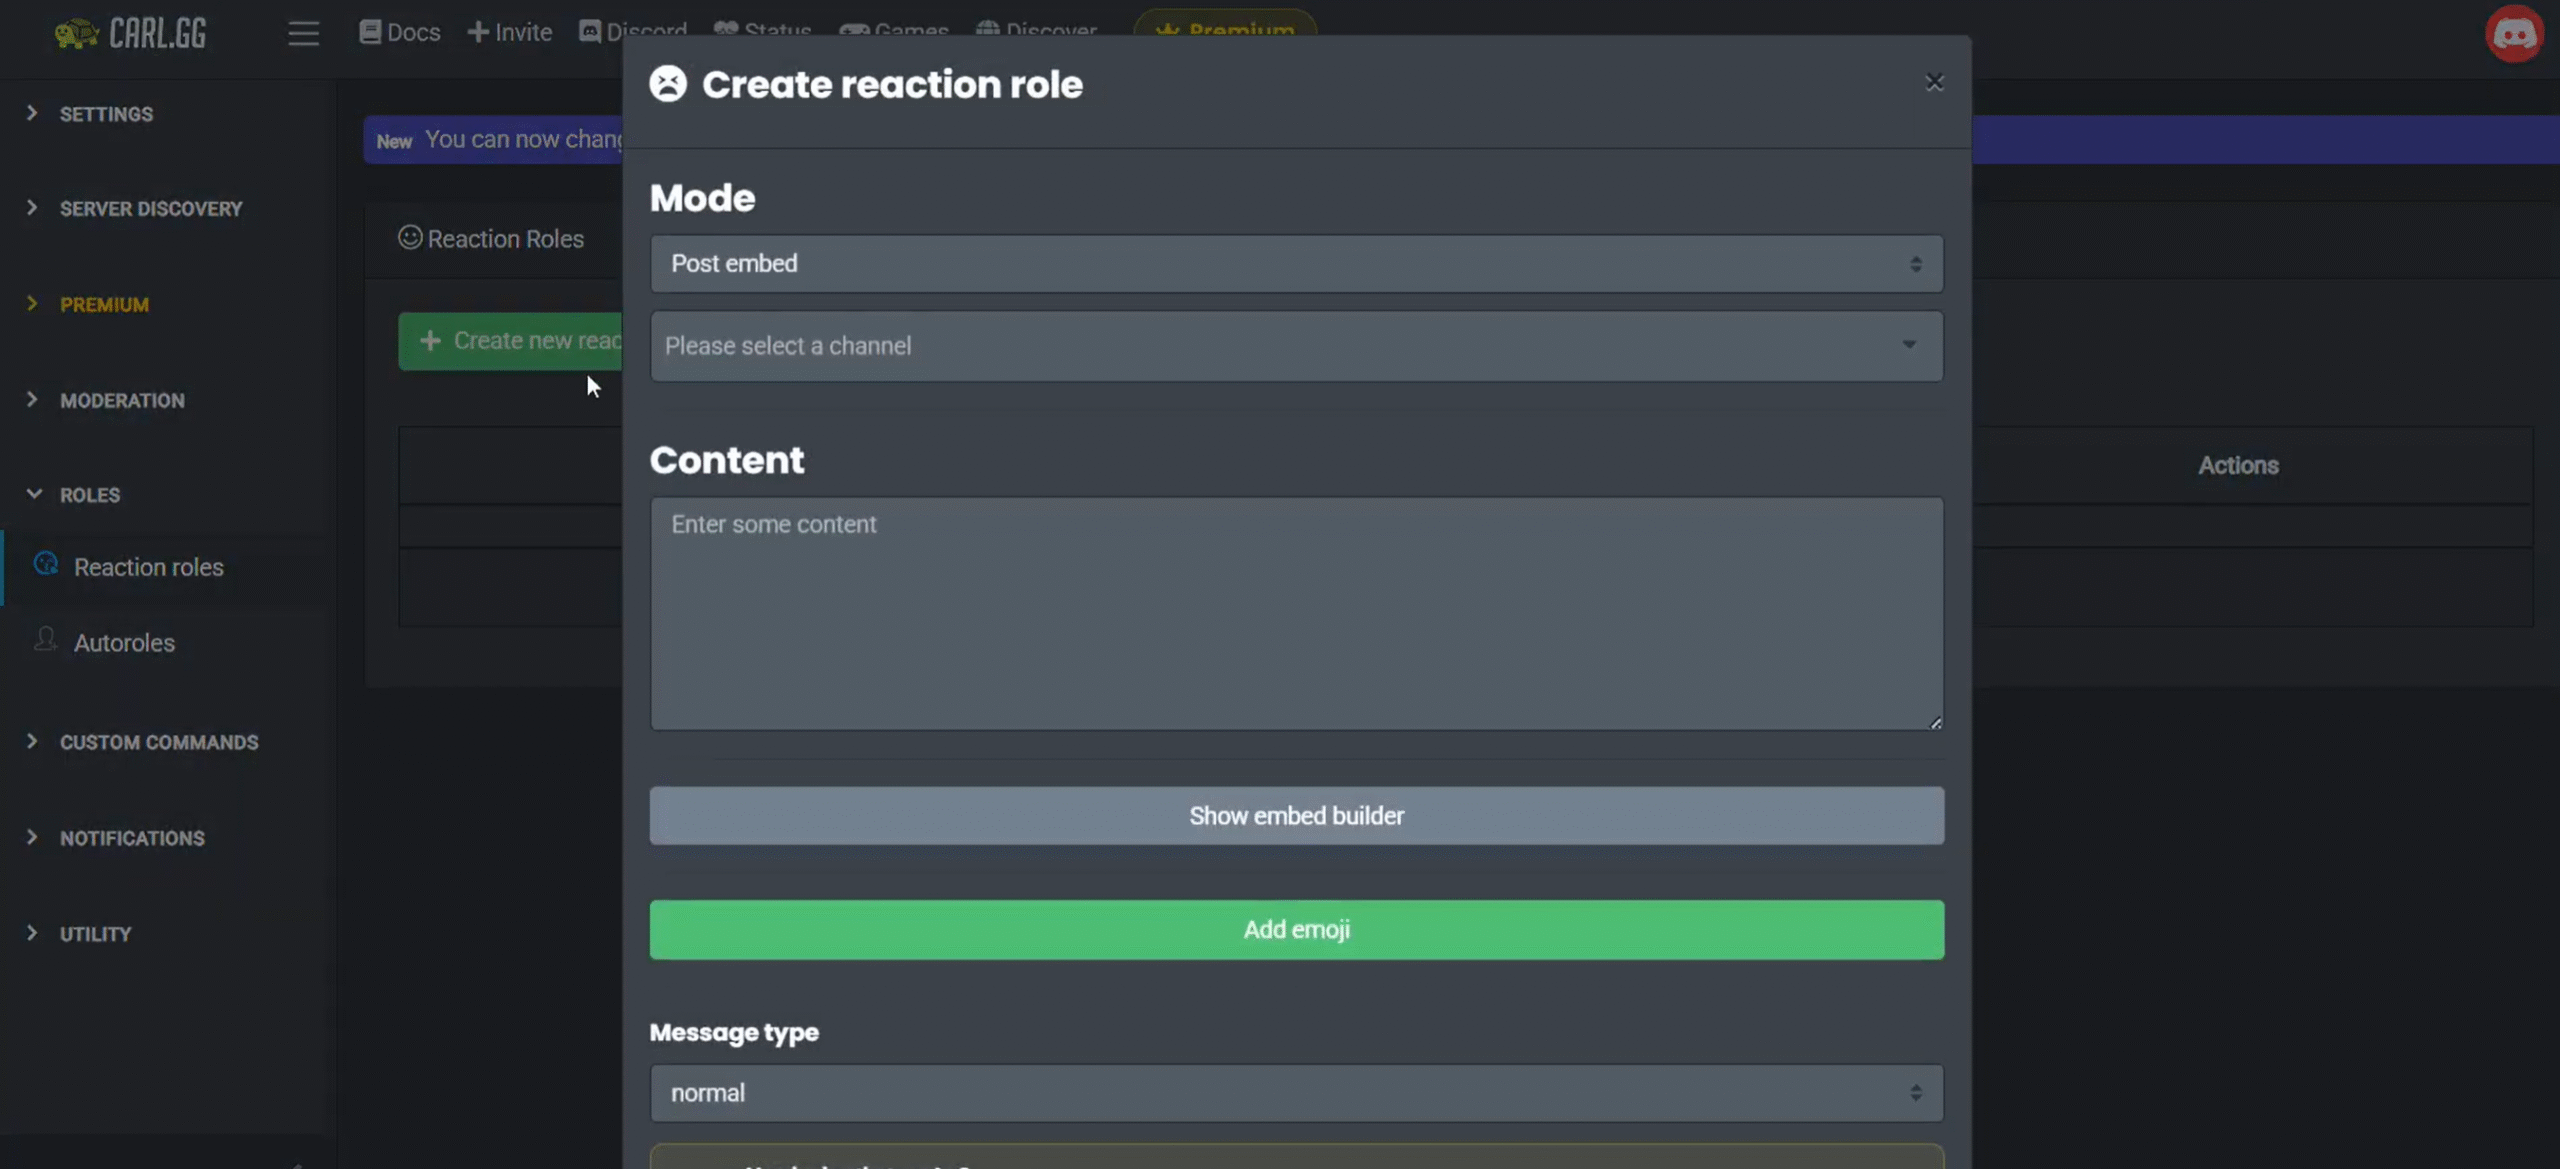Expand the Utility sidebar section

click(x=95, y=934)
